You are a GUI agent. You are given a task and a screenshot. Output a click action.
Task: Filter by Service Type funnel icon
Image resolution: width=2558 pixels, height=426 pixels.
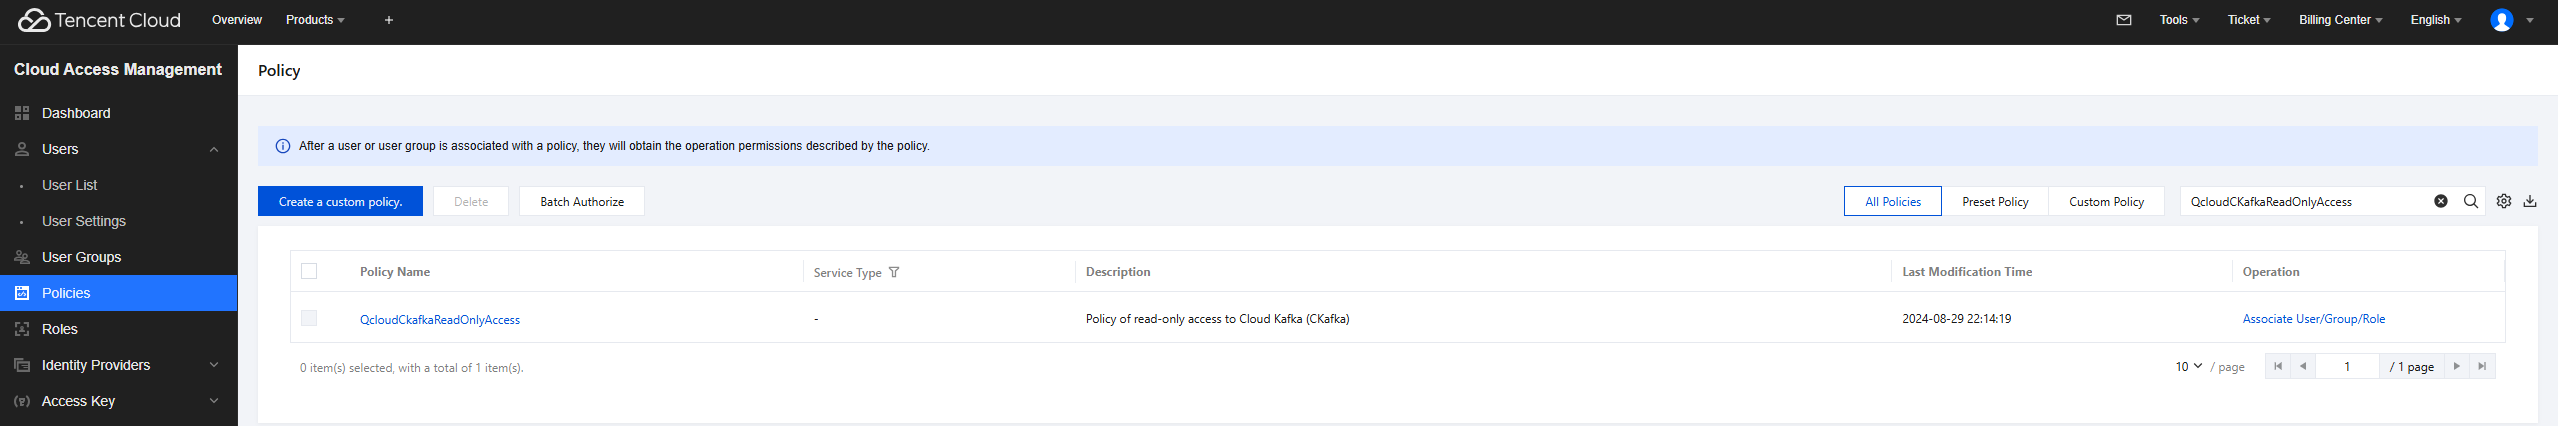[894, 272]
